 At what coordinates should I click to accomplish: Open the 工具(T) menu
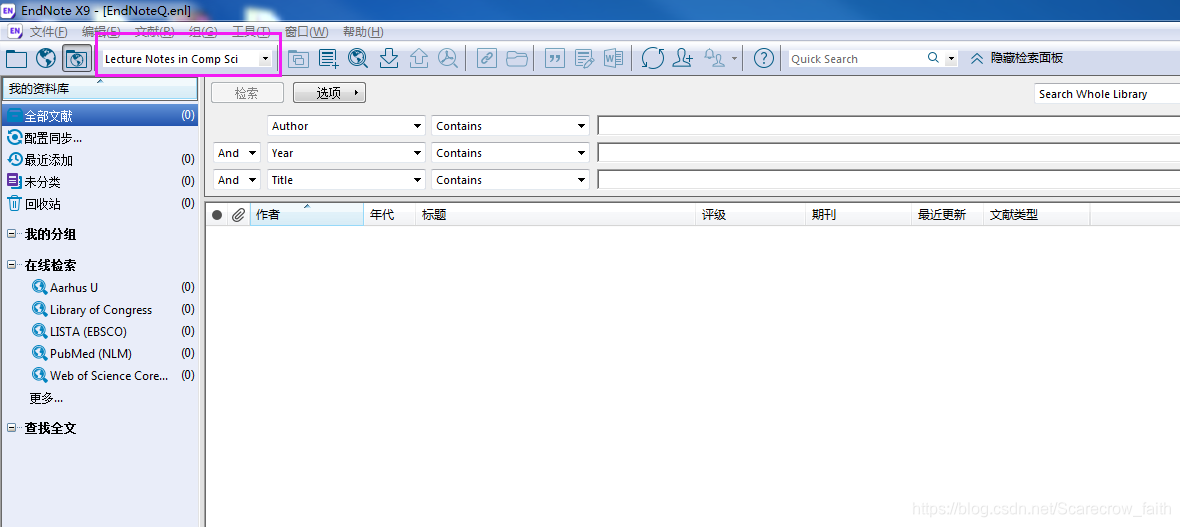251,32
